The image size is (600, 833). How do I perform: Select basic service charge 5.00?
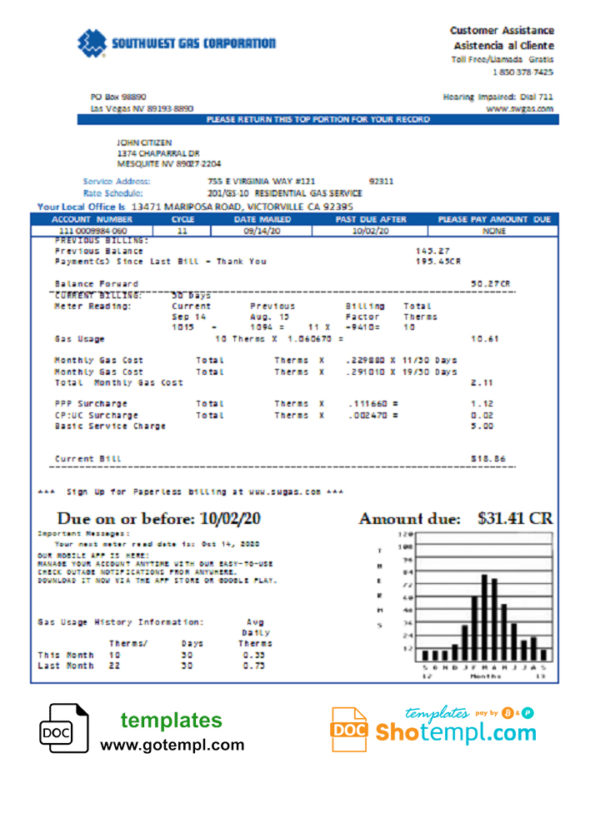click(x=481, y=426)
